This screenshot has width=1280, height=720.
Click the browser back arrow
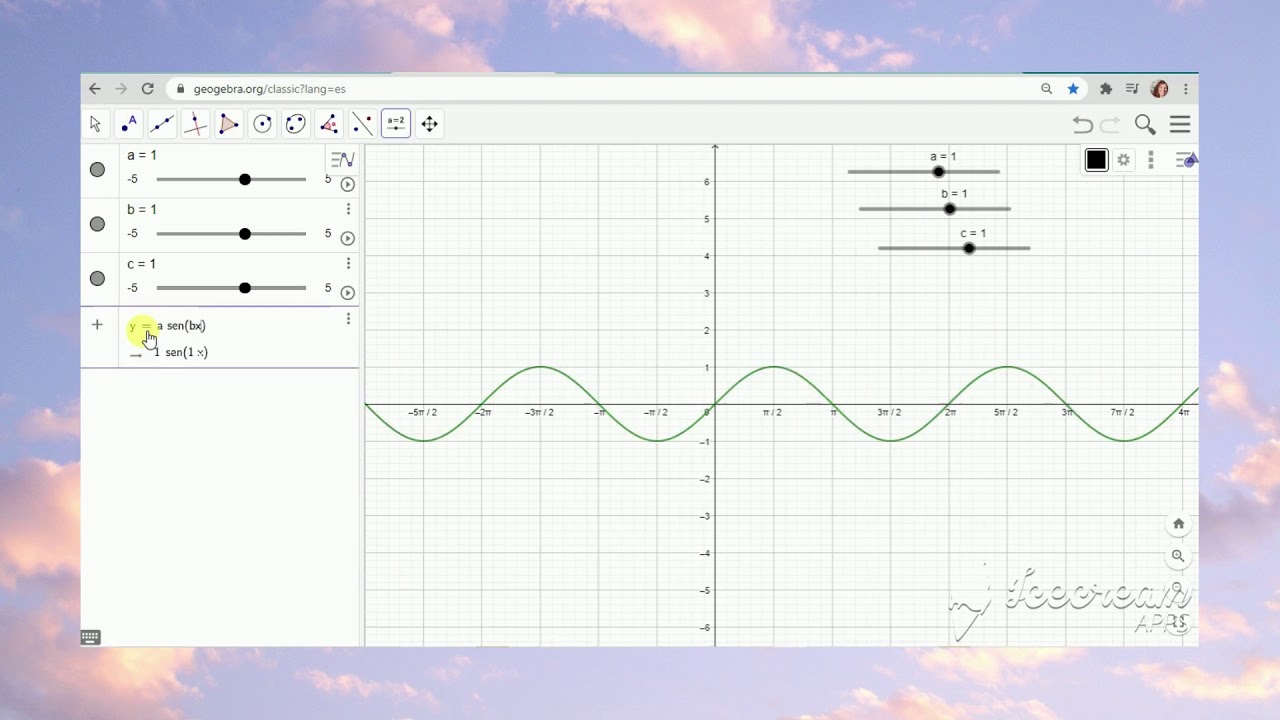(95, 89)
